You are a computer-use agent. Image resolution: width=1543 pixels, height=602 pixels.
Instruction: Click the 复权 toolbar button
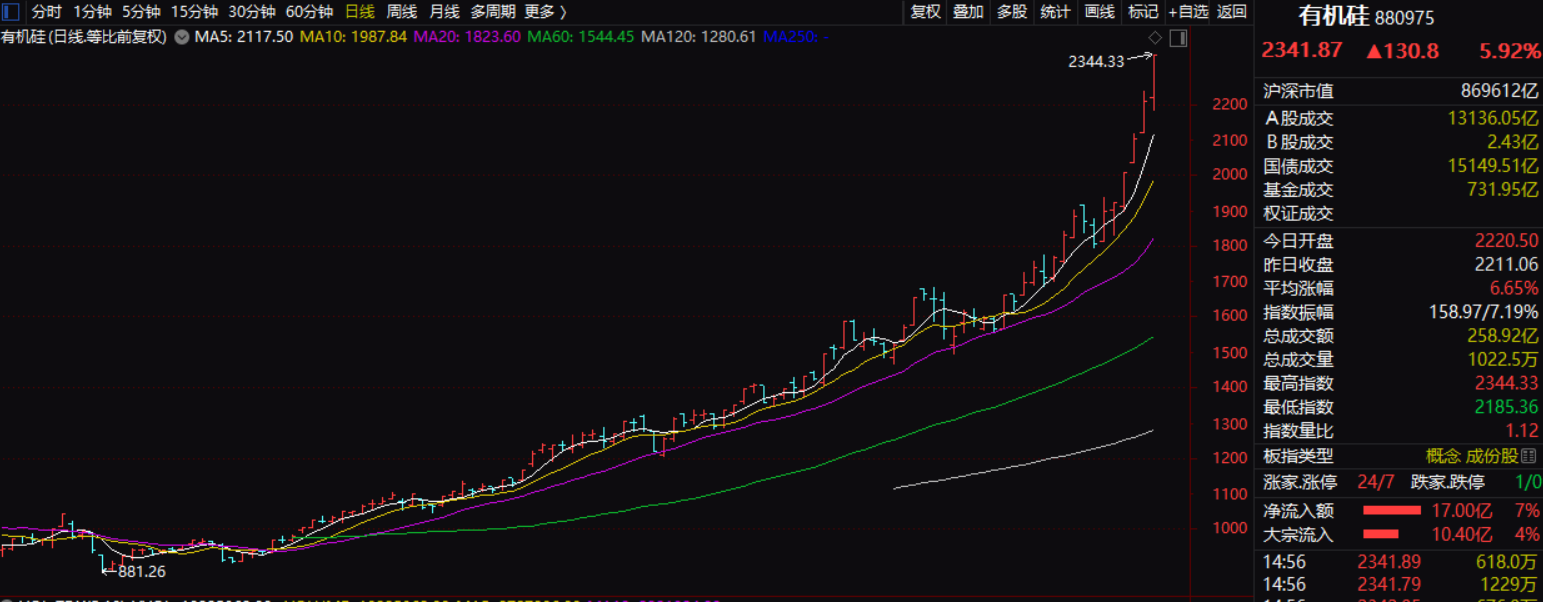coord(926,12)
